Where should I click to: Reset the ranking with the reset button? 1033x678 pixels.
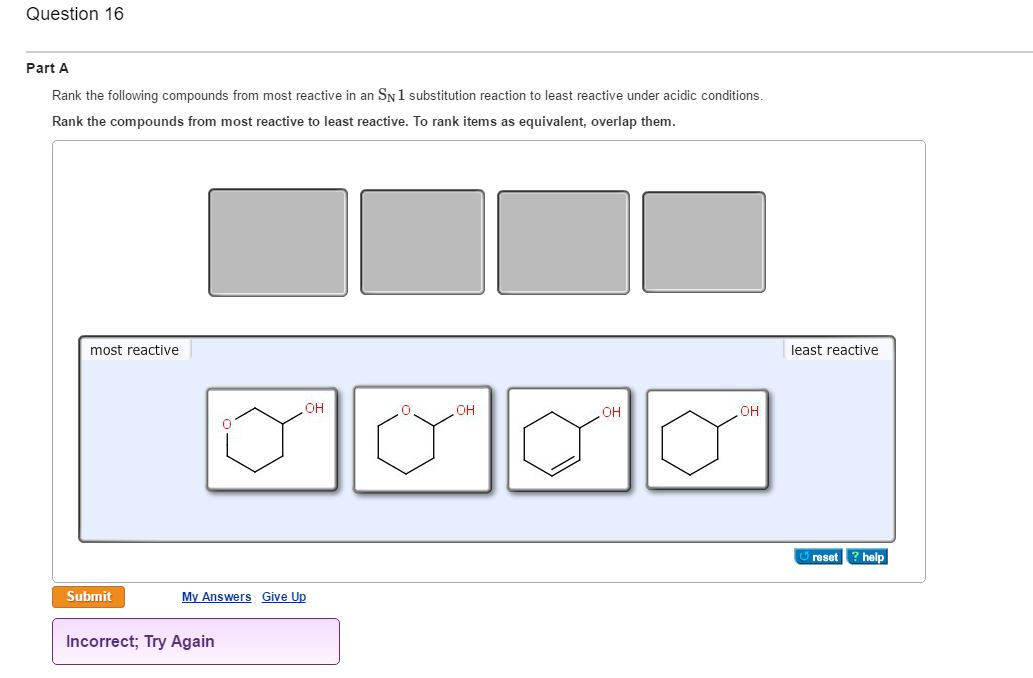pos(818,557)
